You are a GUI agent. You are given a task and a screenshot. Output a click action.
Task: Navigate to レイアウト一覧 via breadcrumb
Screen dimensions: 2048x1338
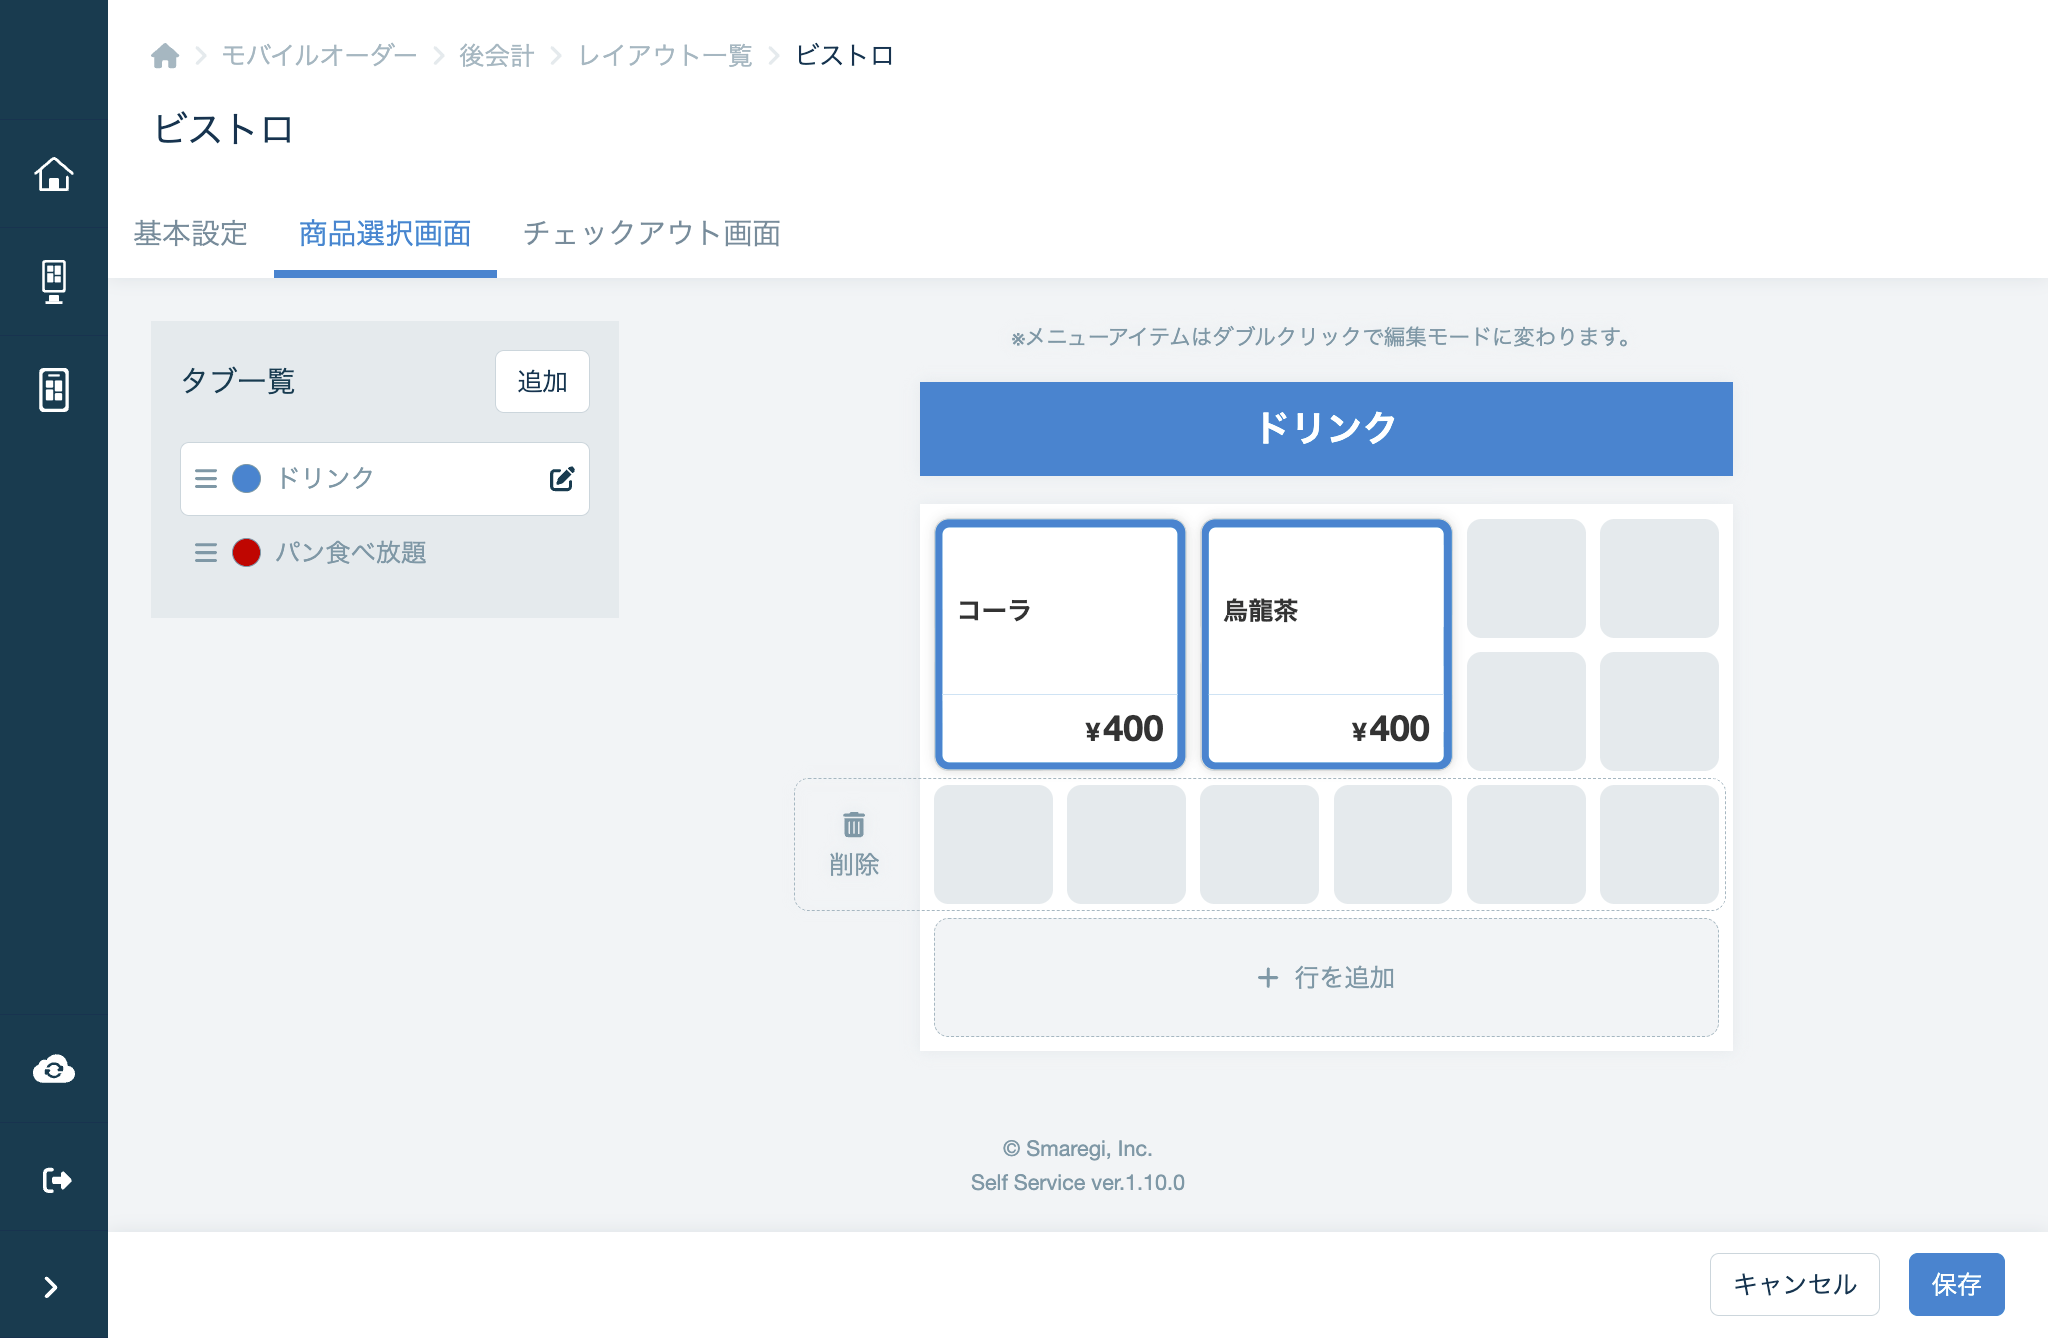click(x=664, y=56)
